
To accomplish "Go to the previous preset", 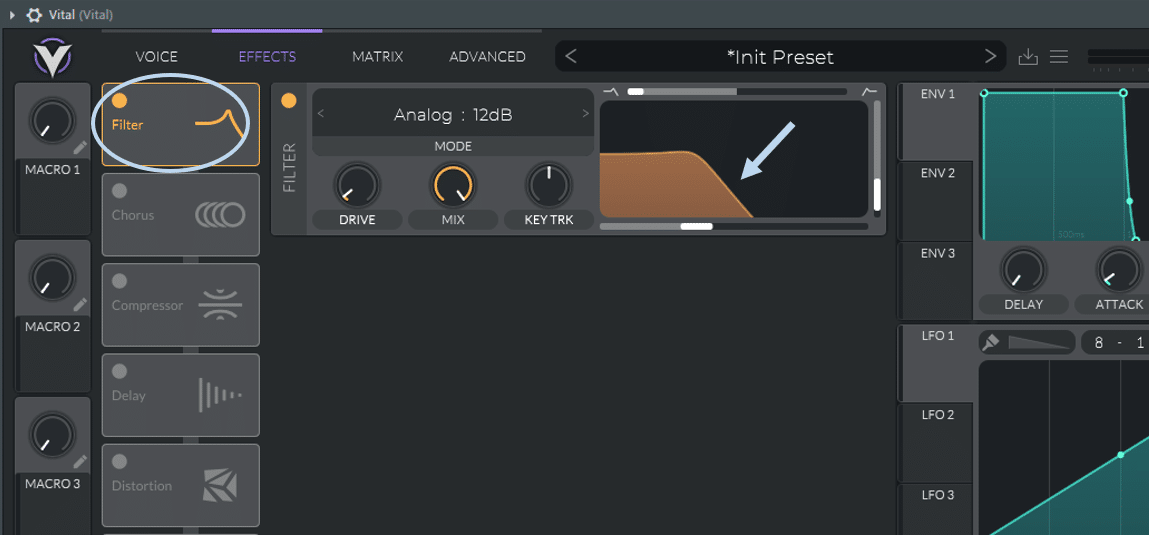I will (x=572, y=56).
